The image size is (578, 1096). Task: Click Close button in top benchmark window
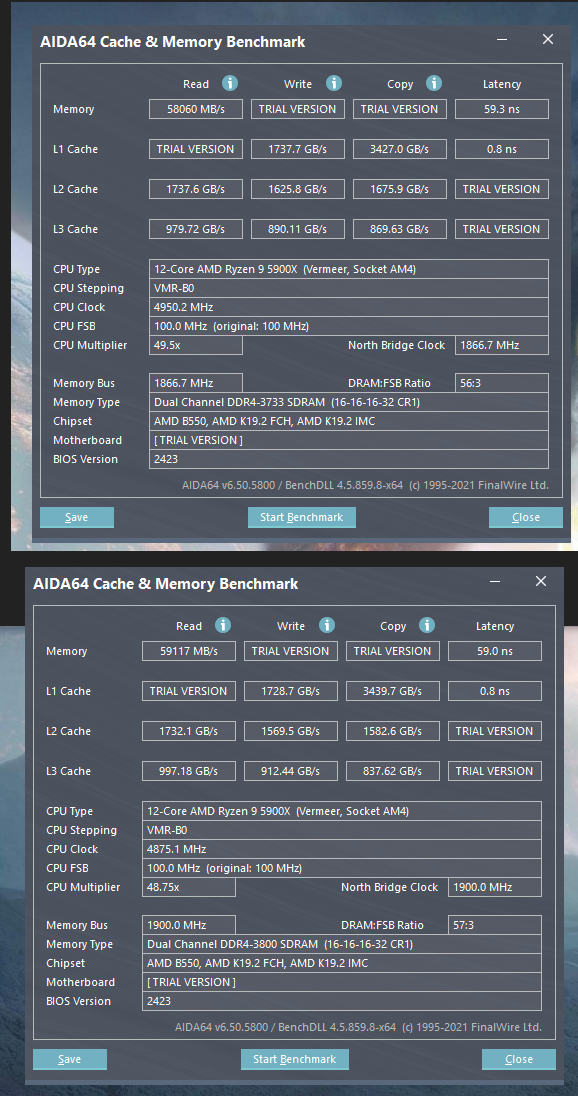point(526,517)
